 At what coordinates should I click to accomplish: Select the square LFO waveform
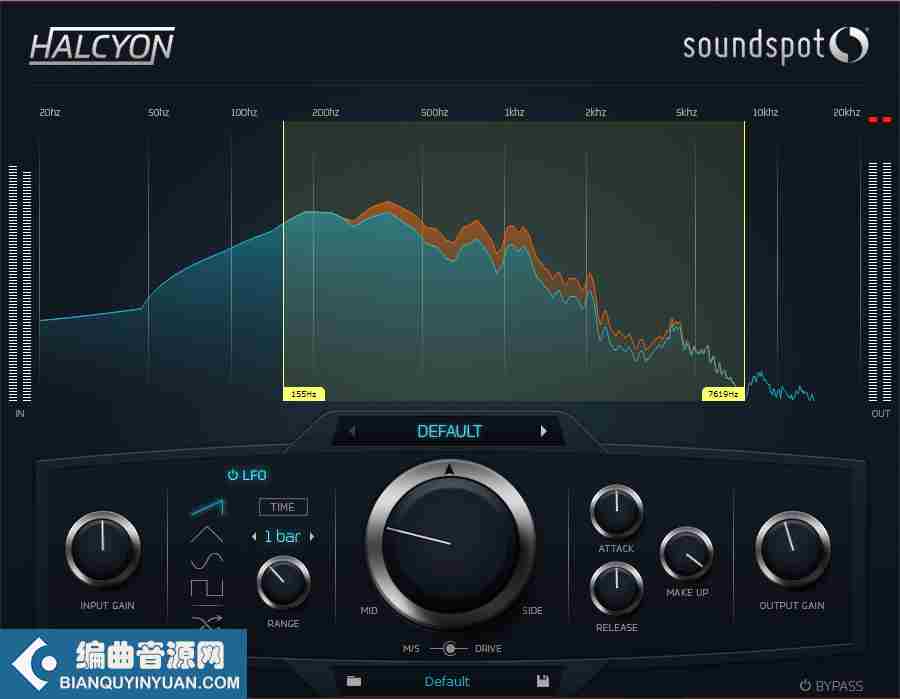point(207,588)
